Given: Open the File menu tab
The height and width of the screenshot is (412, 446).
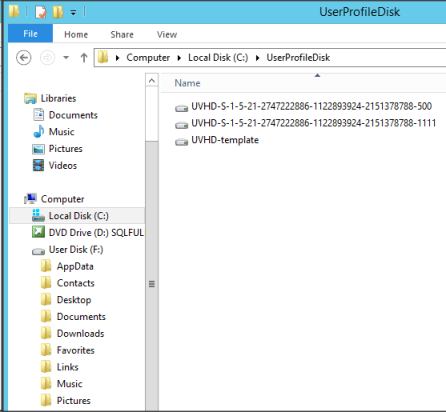Looking at the screenshot, I should [30, 34].
